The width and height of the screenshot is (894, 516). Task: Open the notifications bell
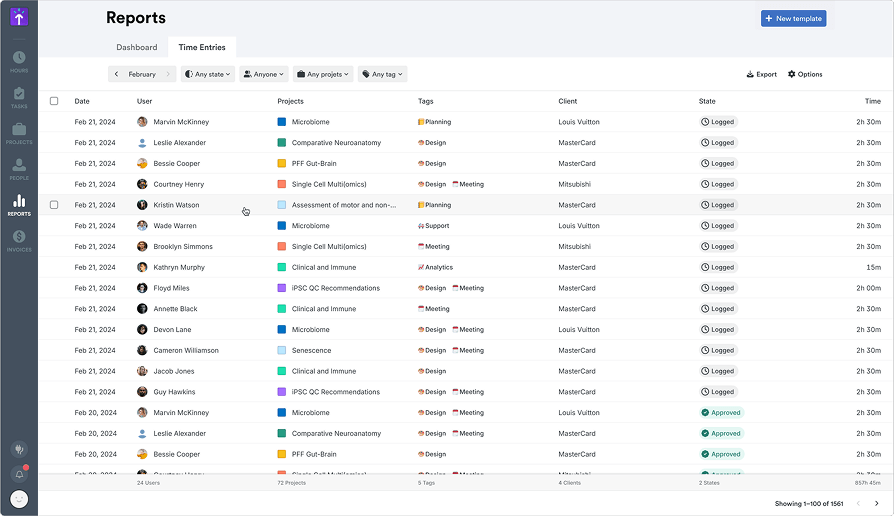click(x=19, y=474)
